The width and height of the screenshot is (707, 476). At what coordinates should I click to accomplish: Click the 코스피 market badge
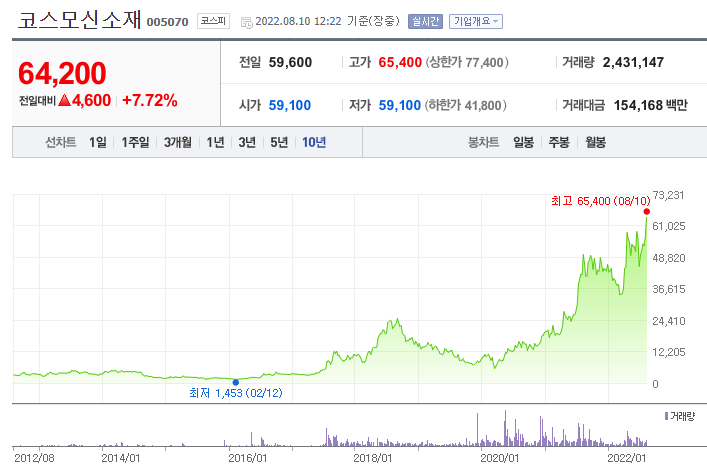[213, 21]
